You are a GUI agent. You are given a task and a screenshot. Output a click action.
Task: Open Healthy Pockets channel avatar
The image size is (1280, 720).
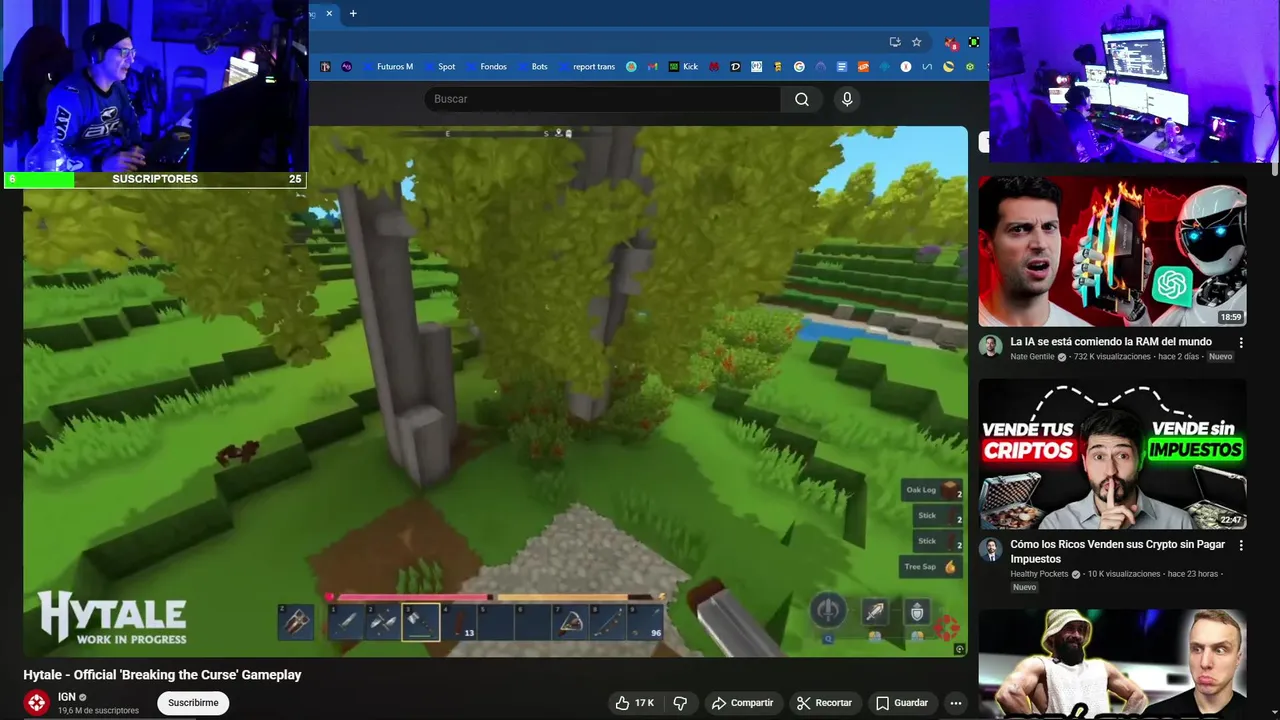pos(990,549)
